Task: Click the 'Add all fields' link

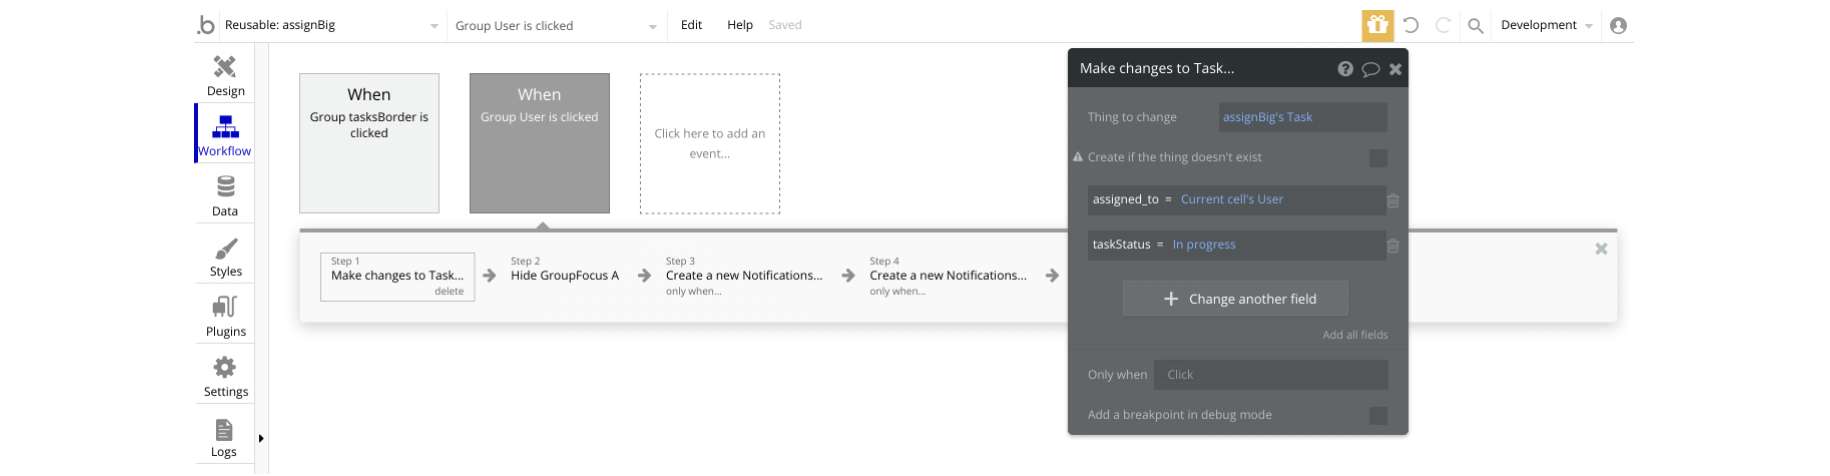Action: coord(1354,335)
